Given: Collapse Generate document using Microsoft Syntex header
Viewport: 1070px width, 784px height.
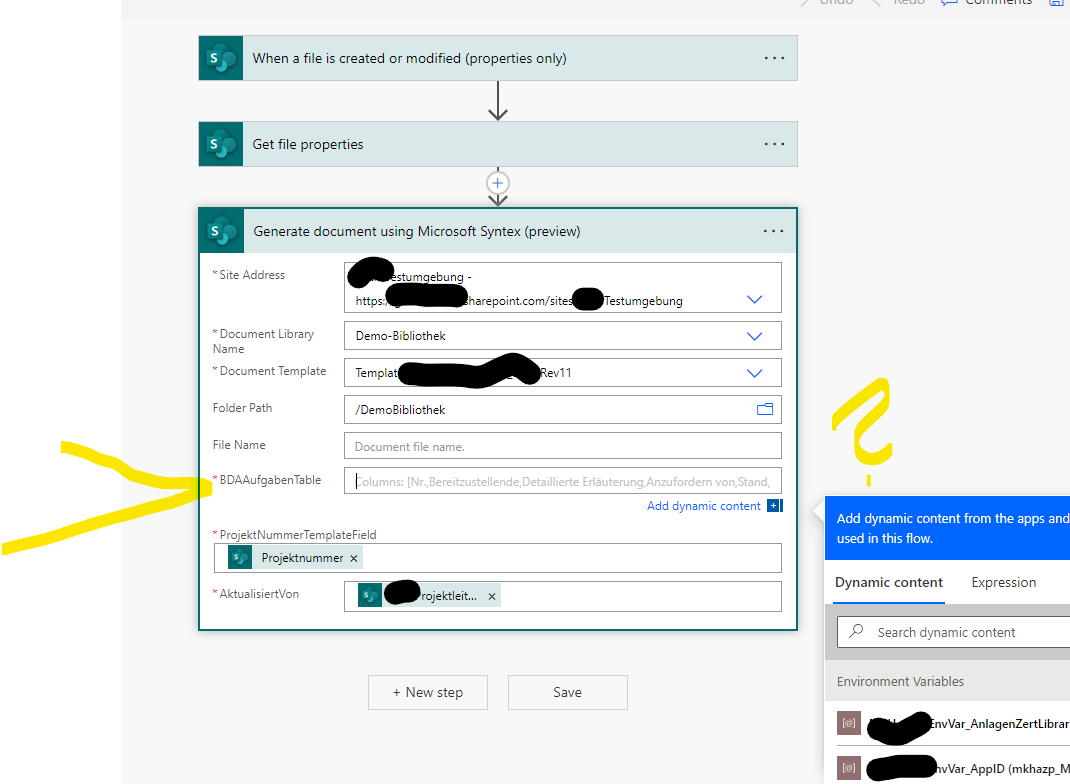Looking at the screenshot, I should [498, 231].
